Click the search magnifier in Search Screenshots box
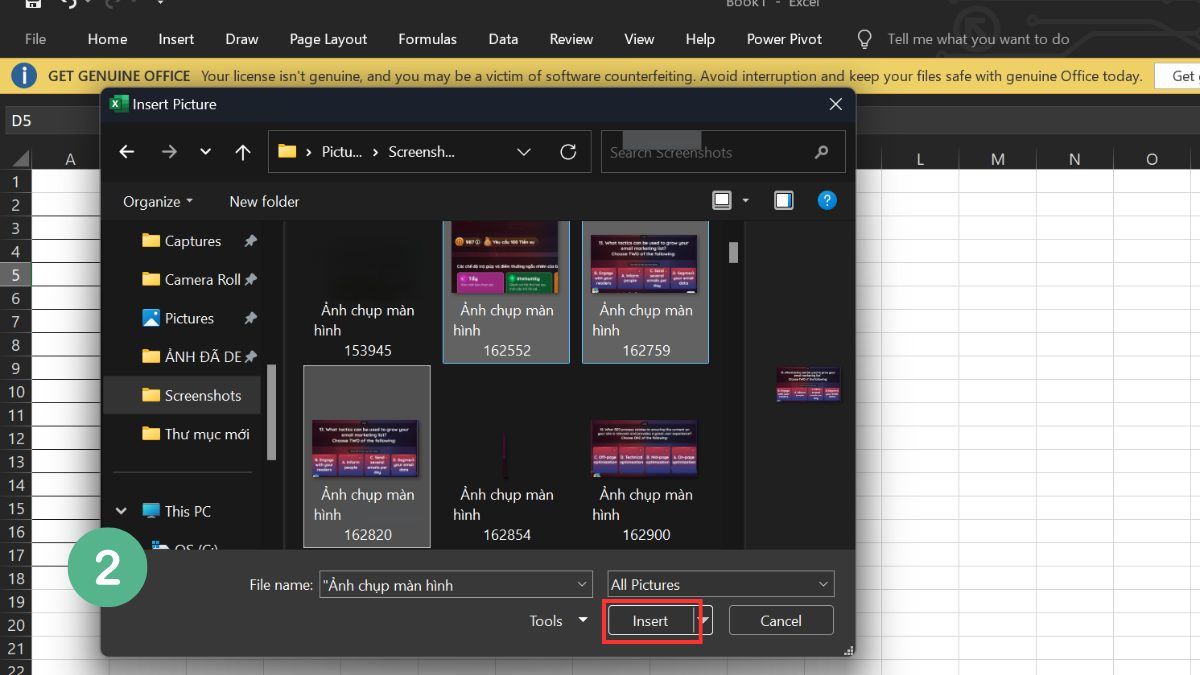The width and height of the screenshot is (1200, 675). coord(820,152)
